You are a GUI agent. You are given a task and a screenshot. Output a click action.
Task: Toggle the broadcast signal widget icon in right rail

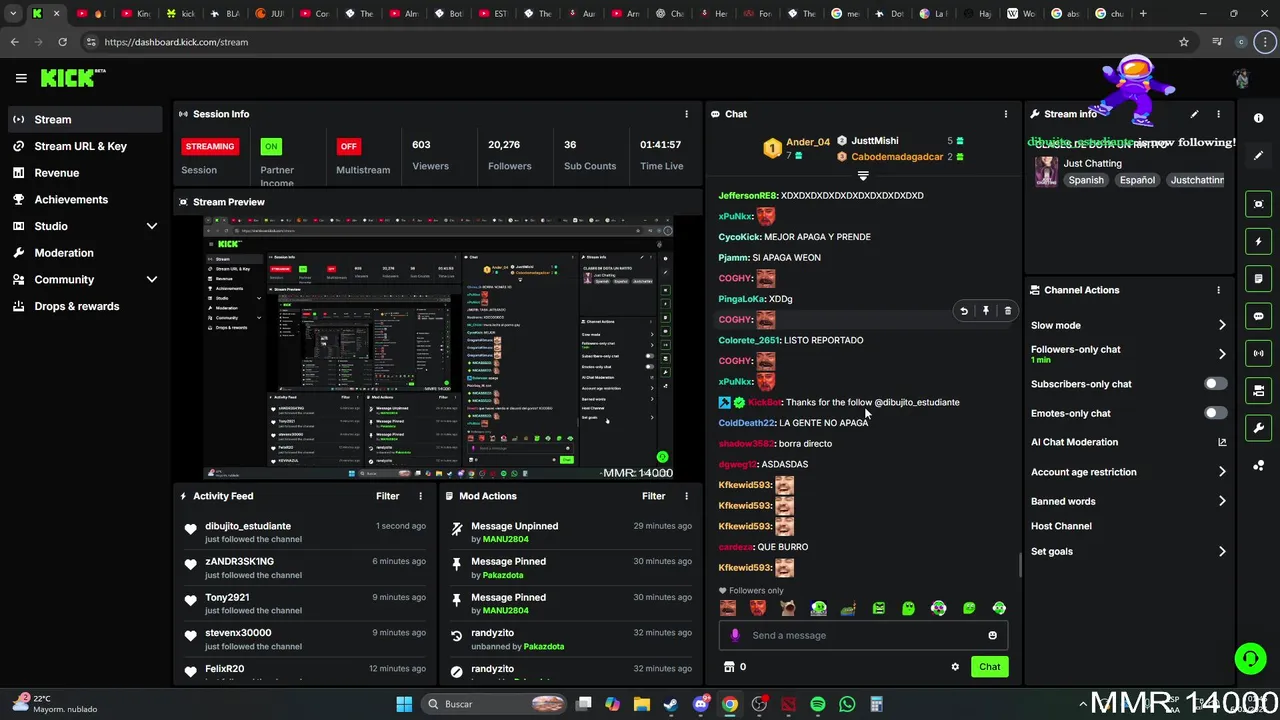pos(1259,353)
